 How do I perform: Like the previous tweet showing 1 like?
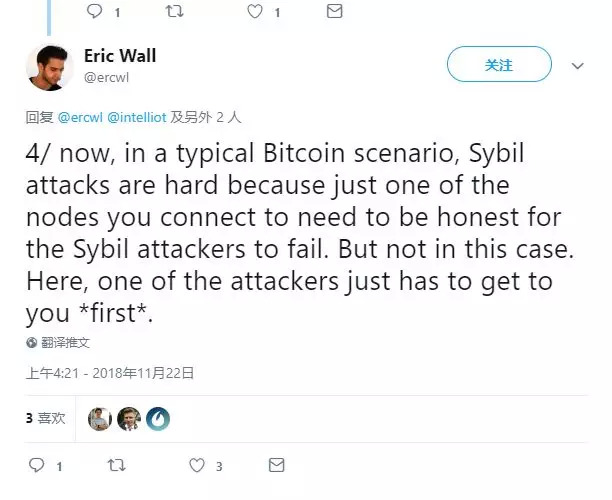255,11
